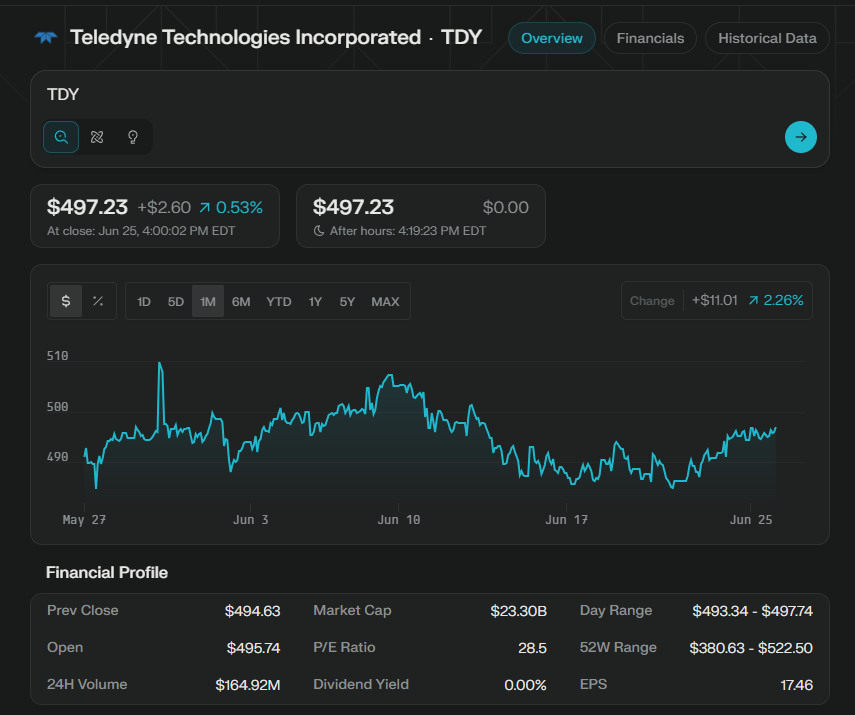The width and height of the screenshot is (855, 715).
Task: Select the 5Y chart range
Action: [347, 302]
